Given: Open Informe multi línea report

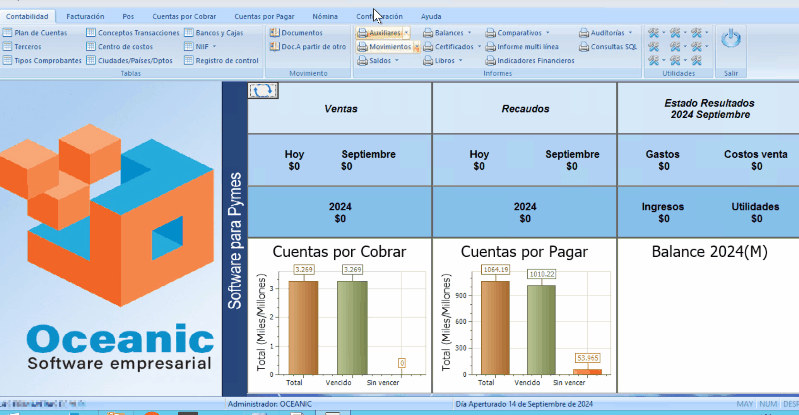Looking at the screenshot, I should (x=522, y=46).
